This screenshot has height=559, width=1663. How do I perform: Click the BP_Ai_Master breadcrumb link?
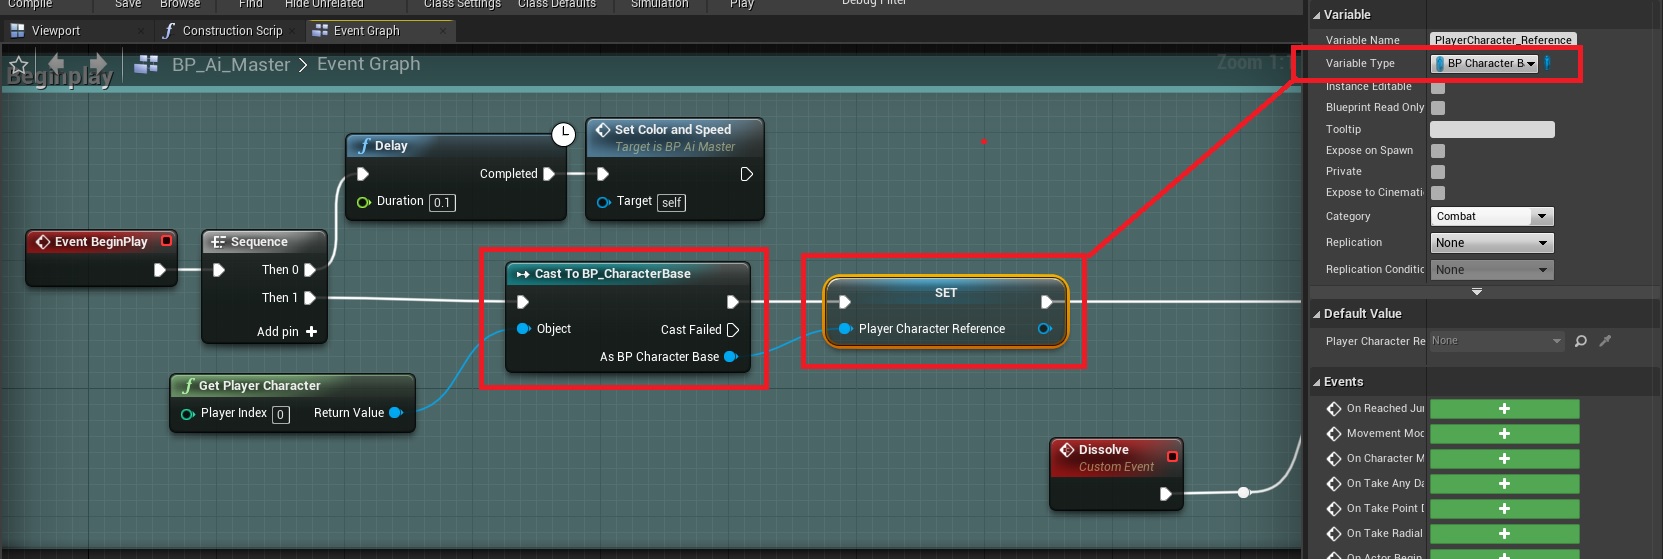[x=230, y=65]
